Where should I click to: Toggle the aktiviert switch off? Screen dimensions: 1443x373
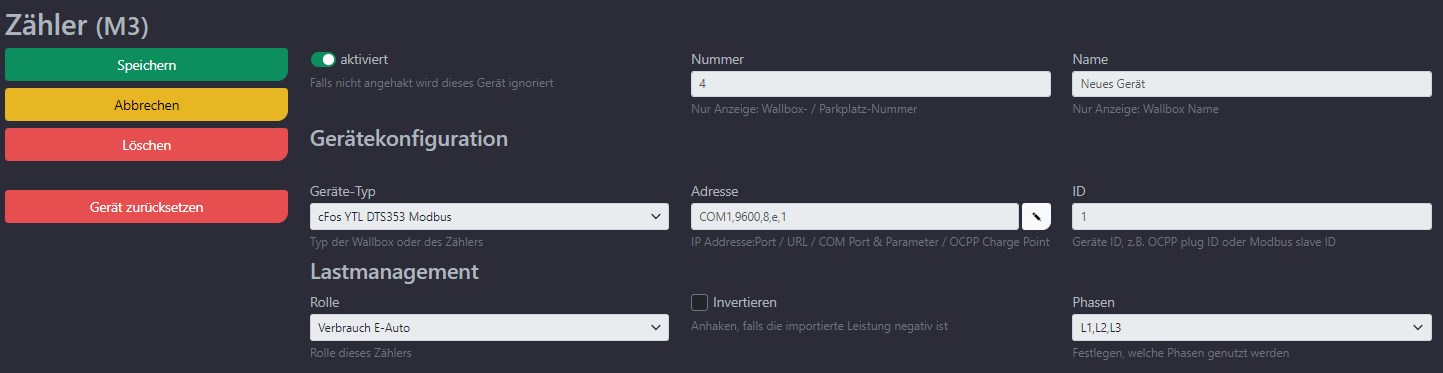pos(323,60)
